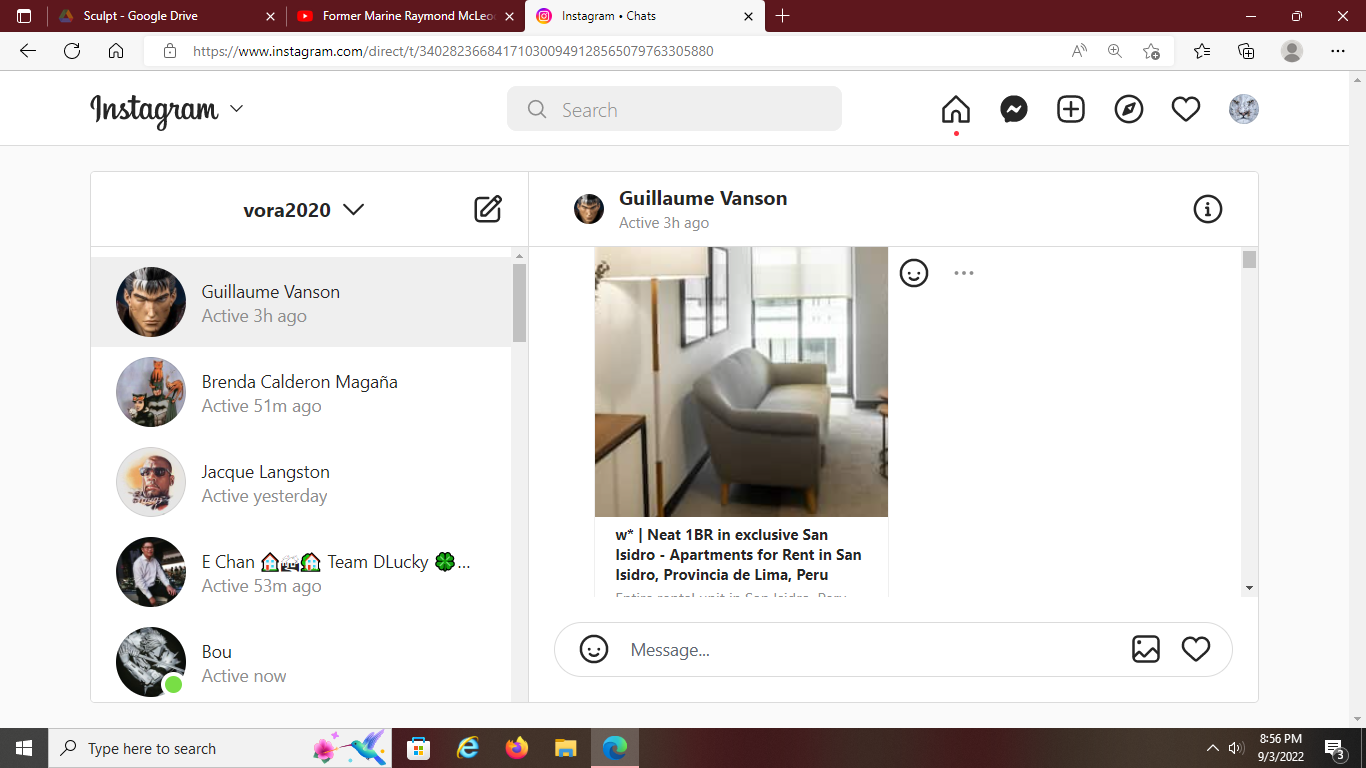The image size is (1366, 768).
Task: Show hidden system tray icons
Action: point(1213,748)
